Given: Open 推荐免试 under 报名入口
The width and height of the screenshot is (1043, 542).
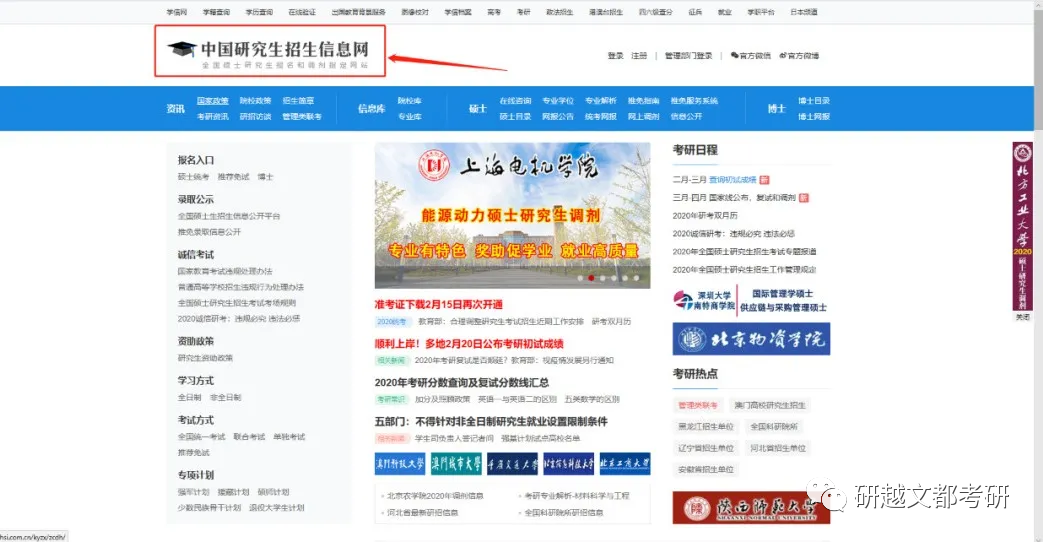Looking at the screenshot, I should [x=233, y=177].
